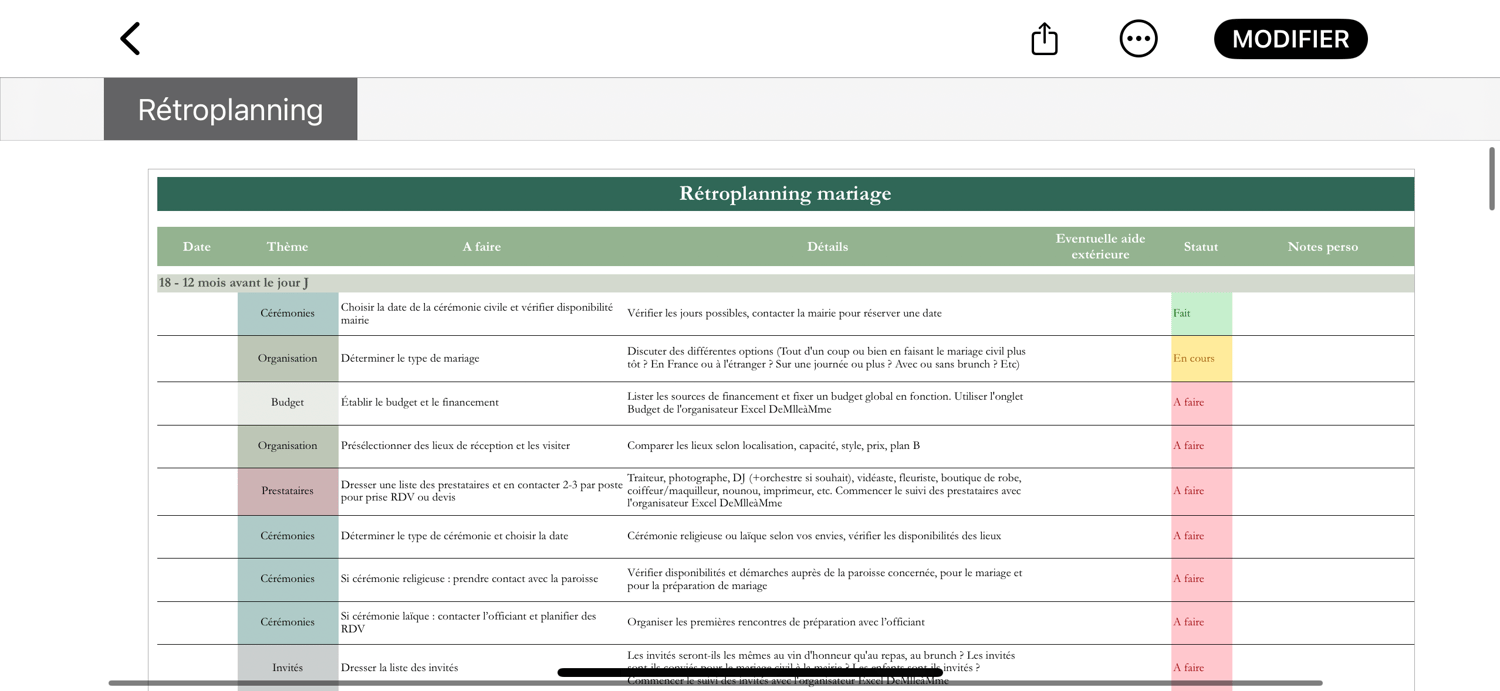The image size is (1500, 691).
Task: Select 'Discuter des différentes options' details cell
Action: (827, 358)
